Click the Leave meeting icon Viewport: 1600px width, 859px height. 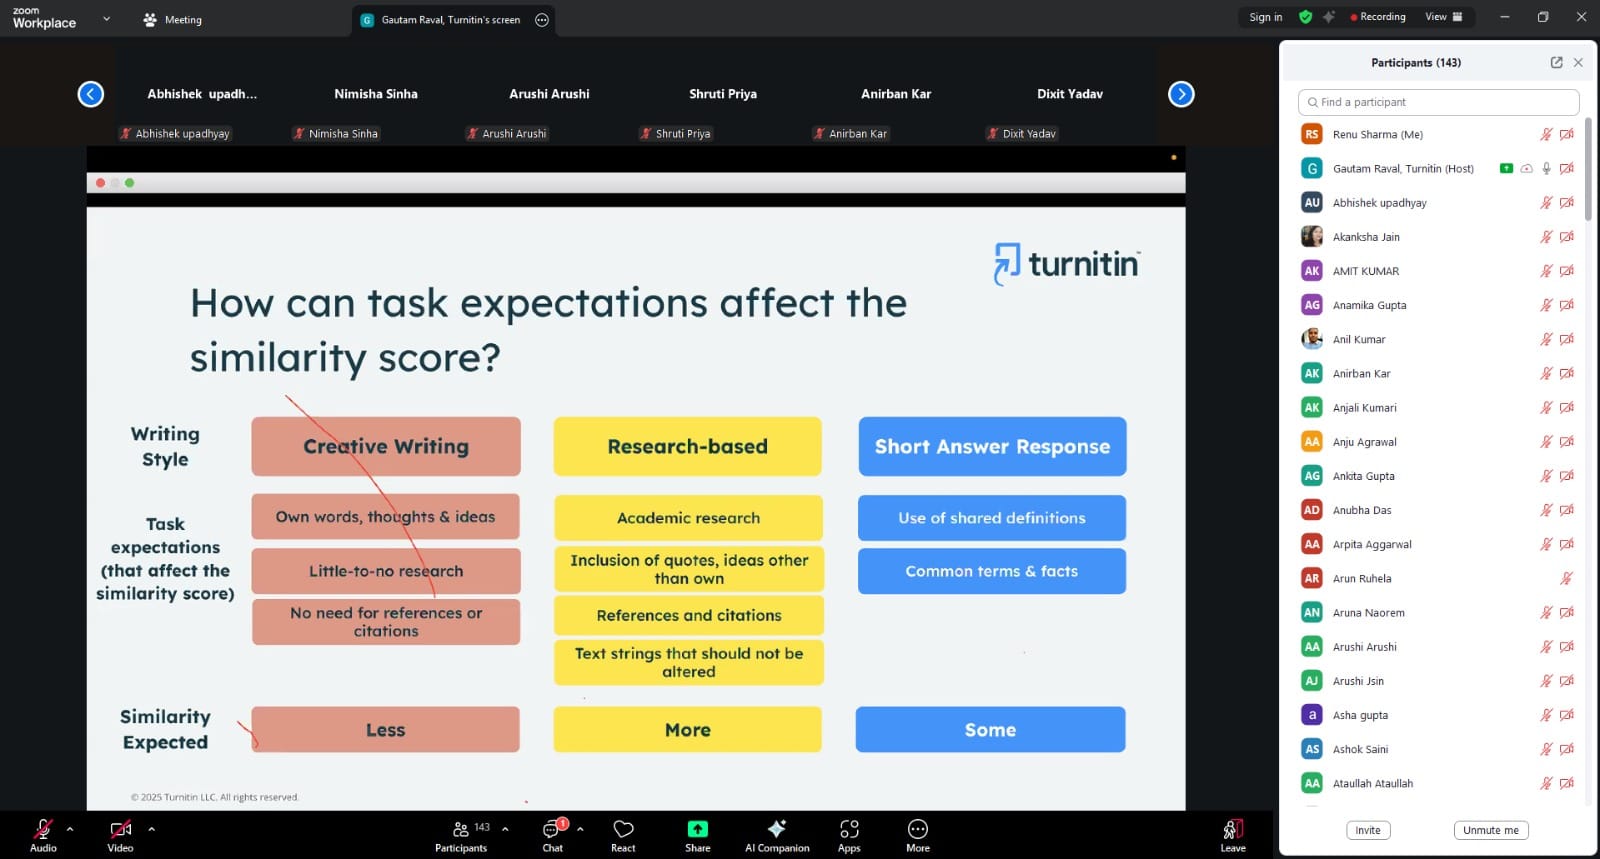point(1232,830)
